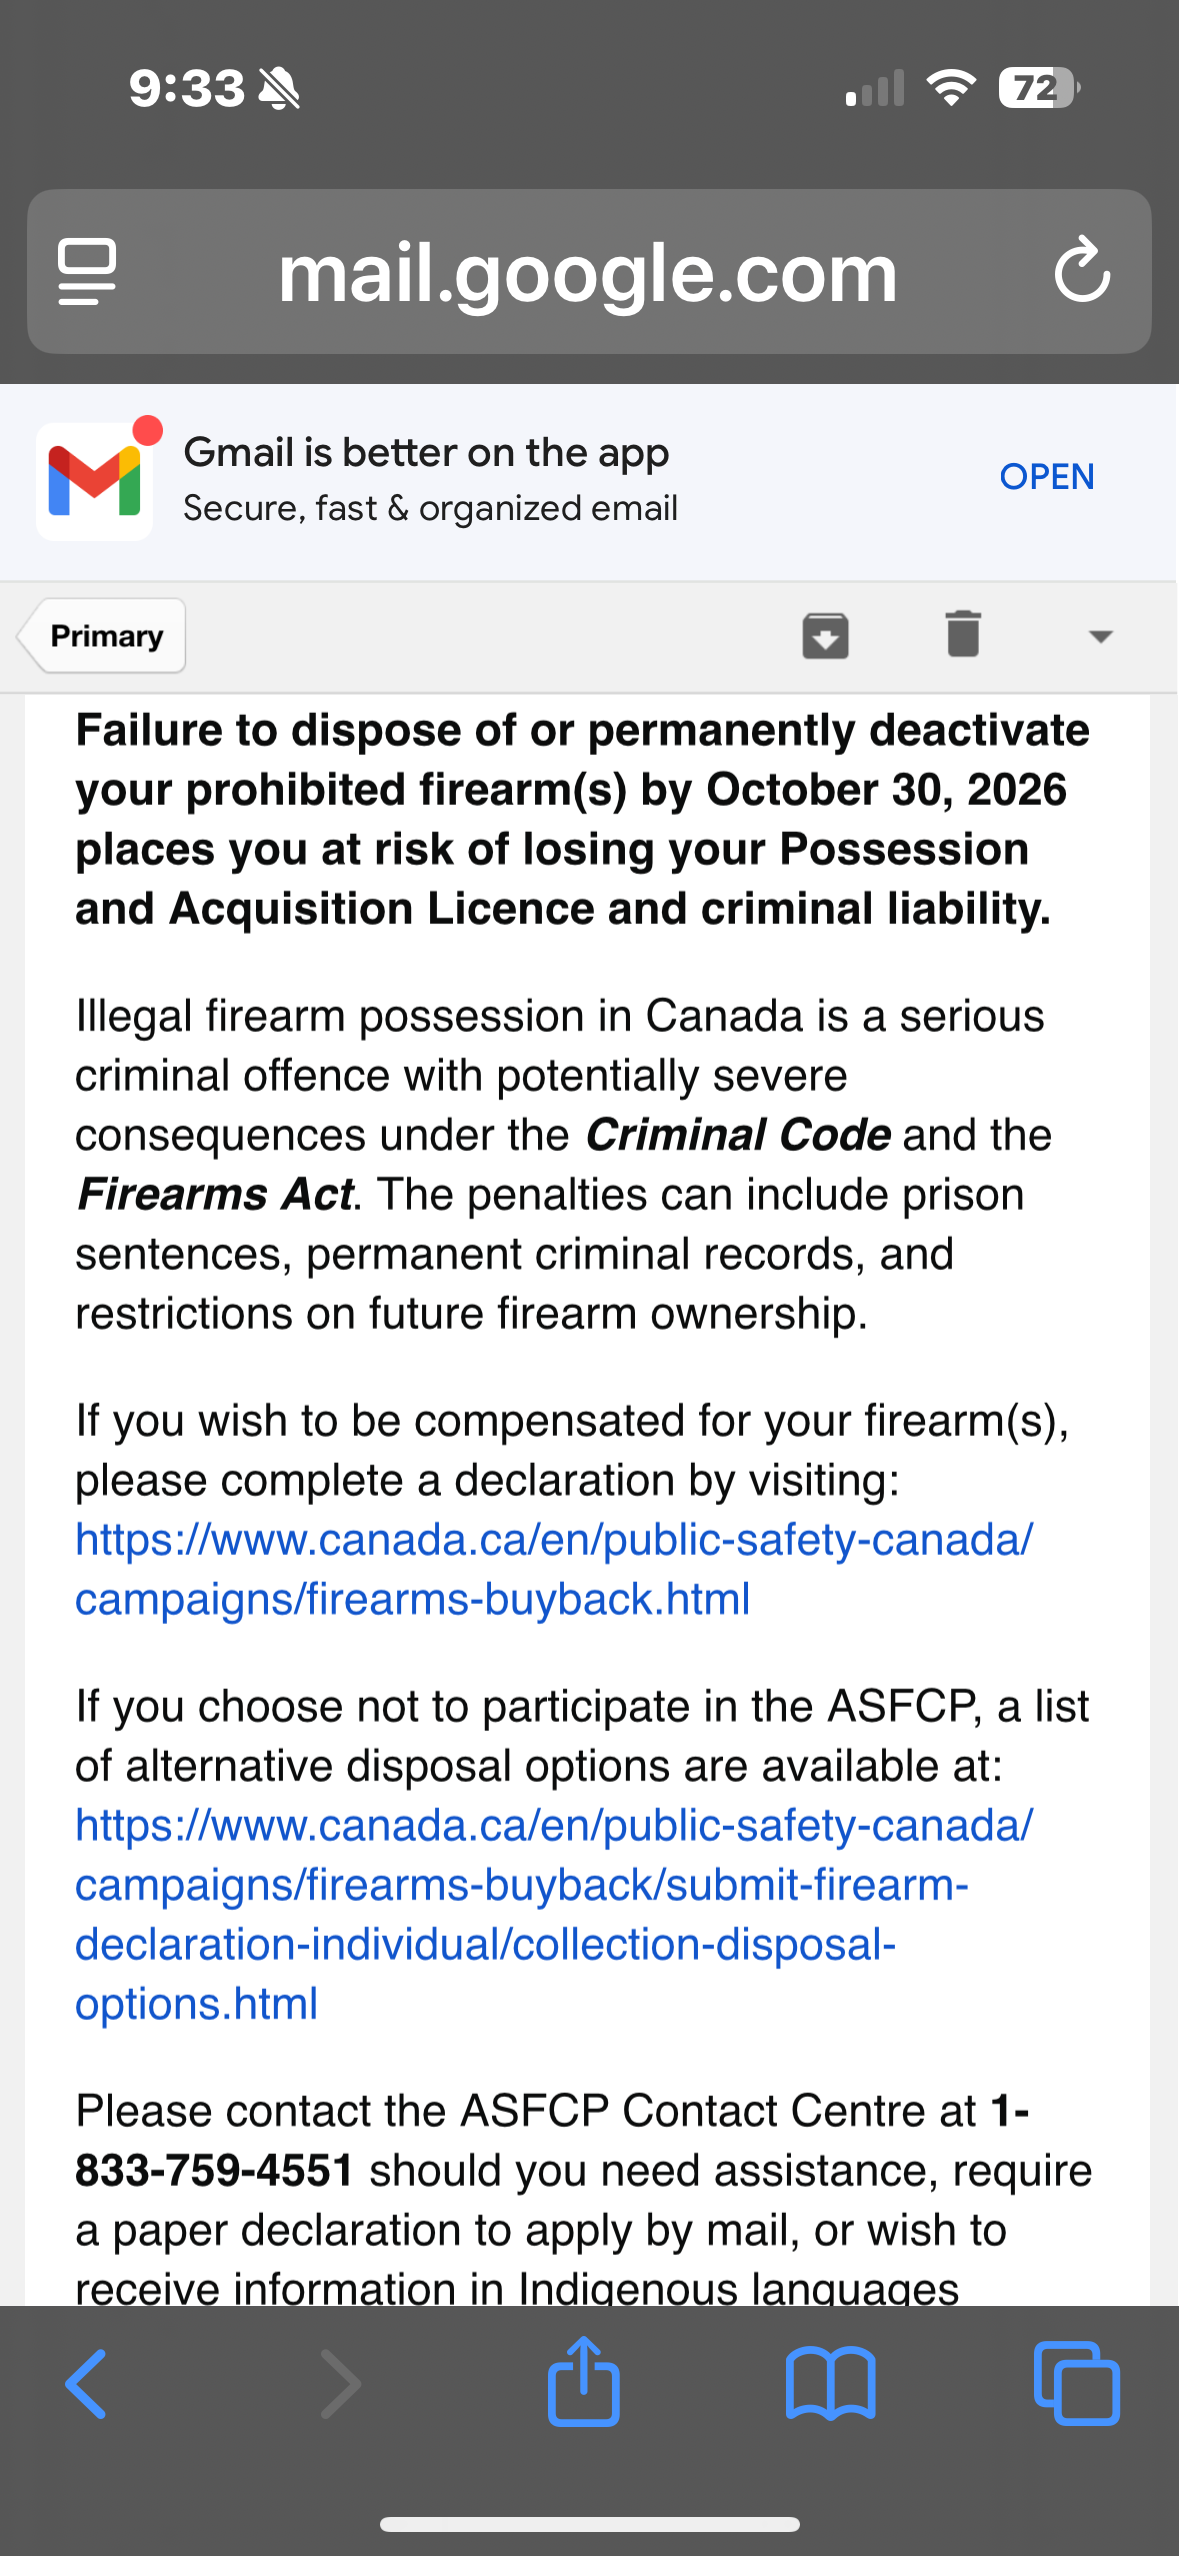Screen dimensions: 1179x2556
Task: Archive this email with the archive icon
Action: 825,636
